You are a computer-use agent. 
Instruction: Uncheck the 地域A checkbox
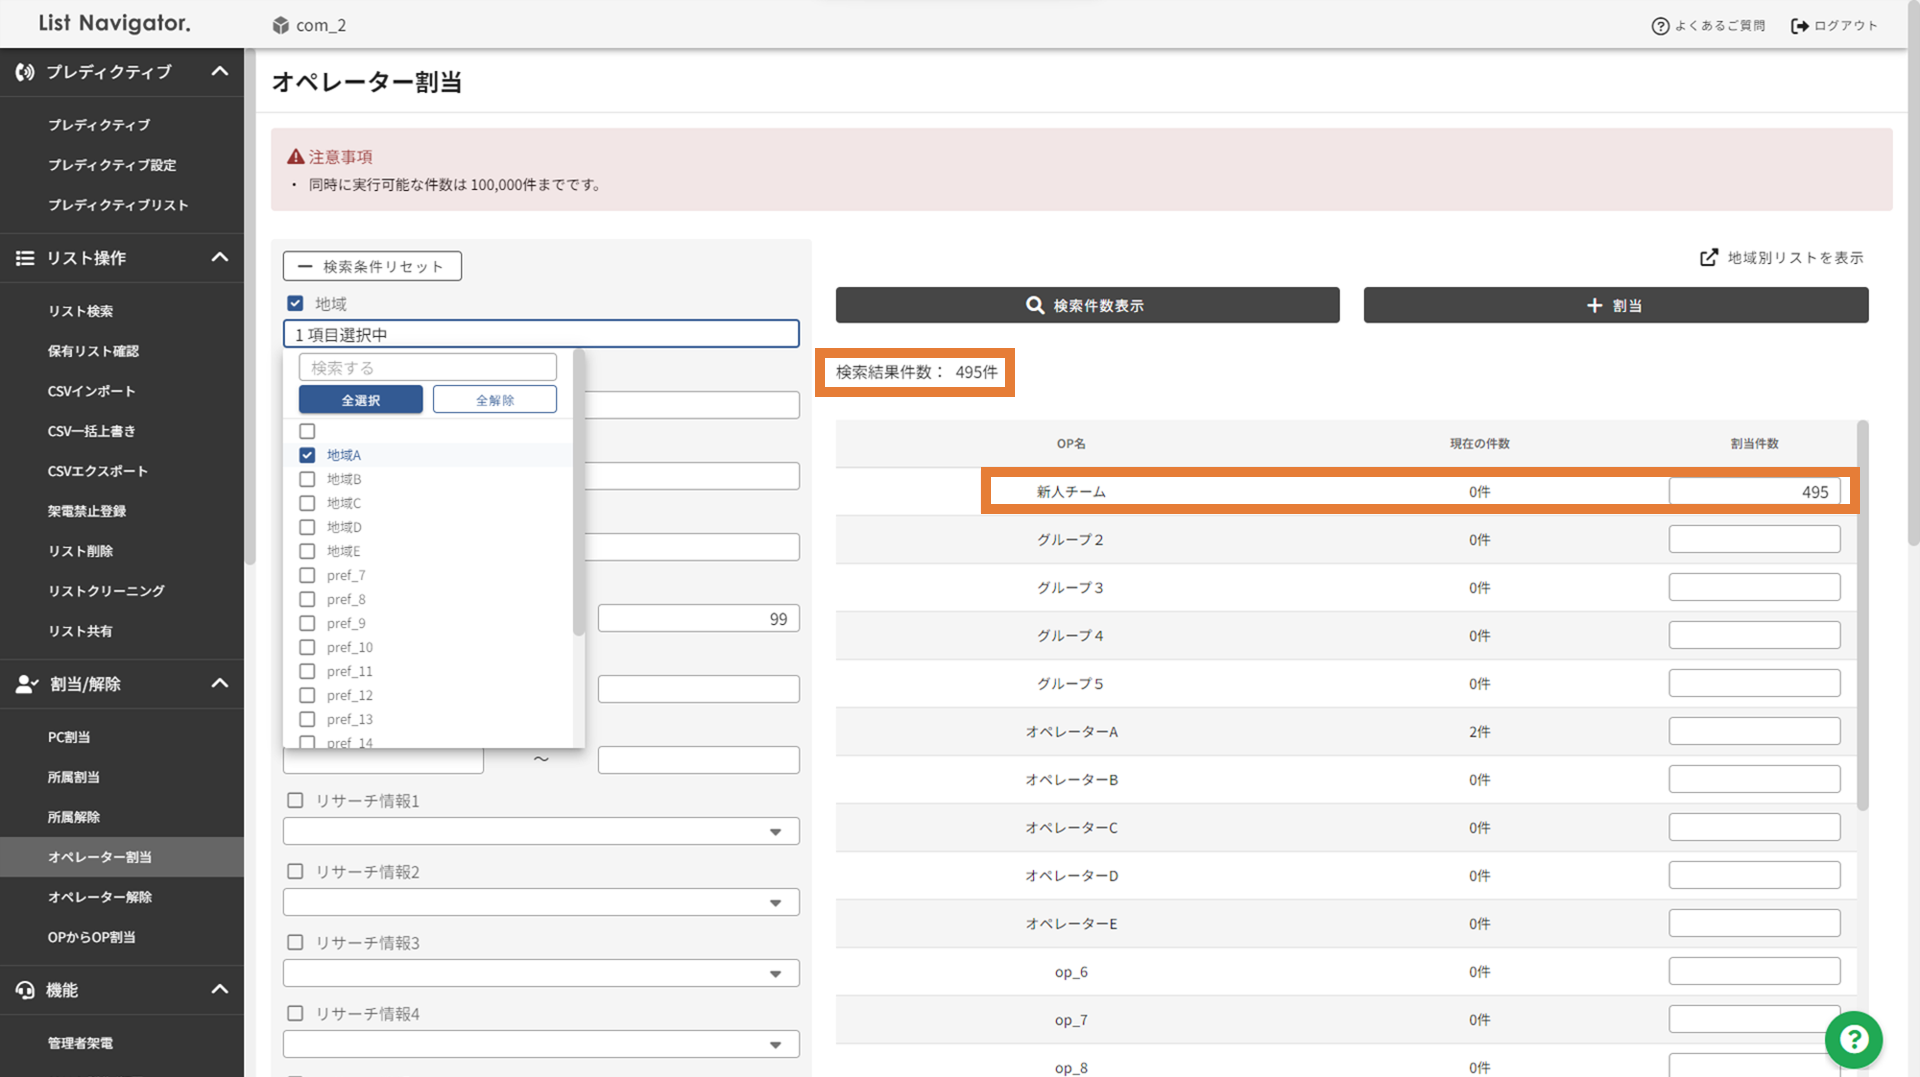(307, 455)
